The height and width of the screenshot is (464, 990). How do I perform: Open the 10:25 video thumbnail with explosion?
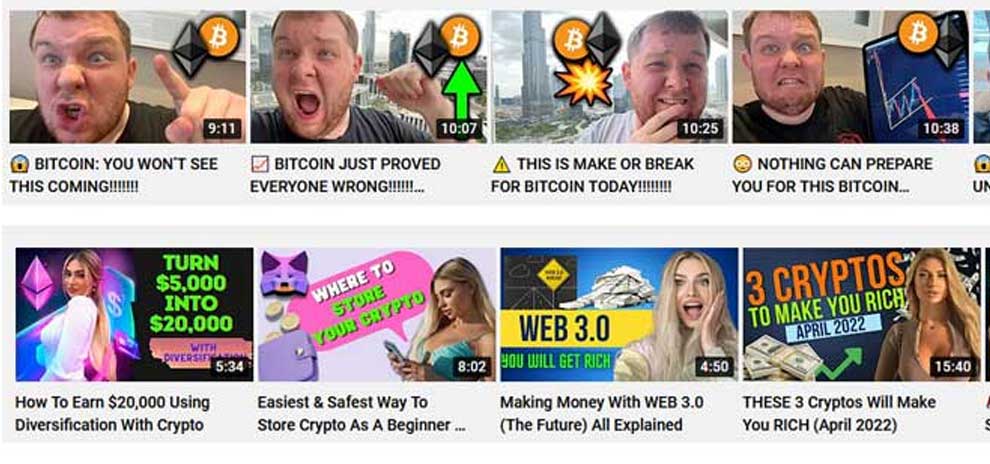click(609, 76)
